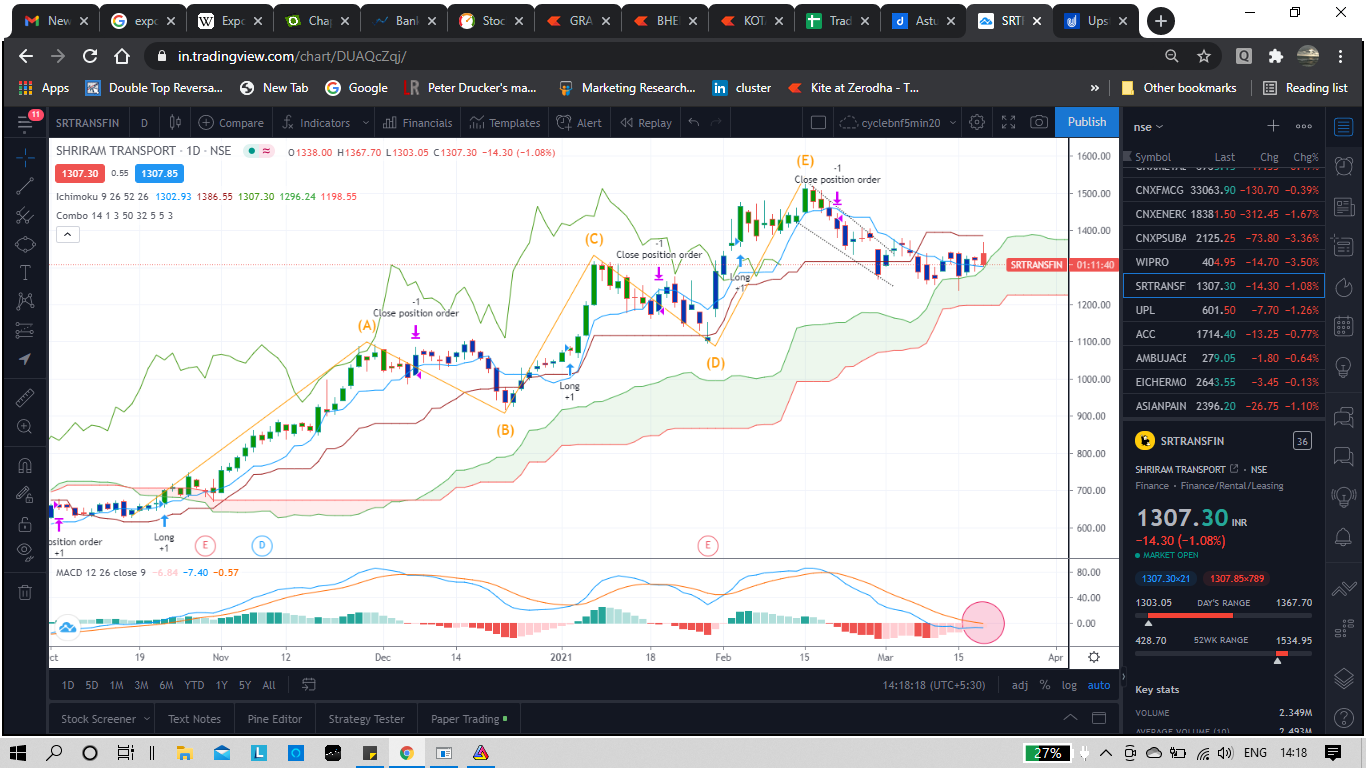Toggle hide all drawings eye icon

[x=25, y=552]
